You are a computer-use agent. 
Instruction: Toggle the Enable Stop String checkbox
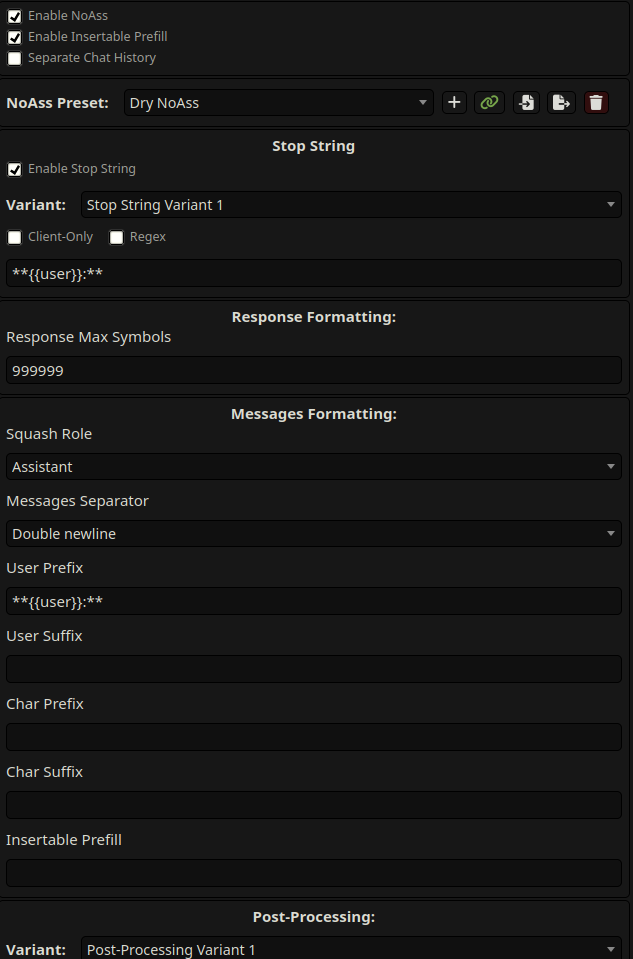pos(15,169)
